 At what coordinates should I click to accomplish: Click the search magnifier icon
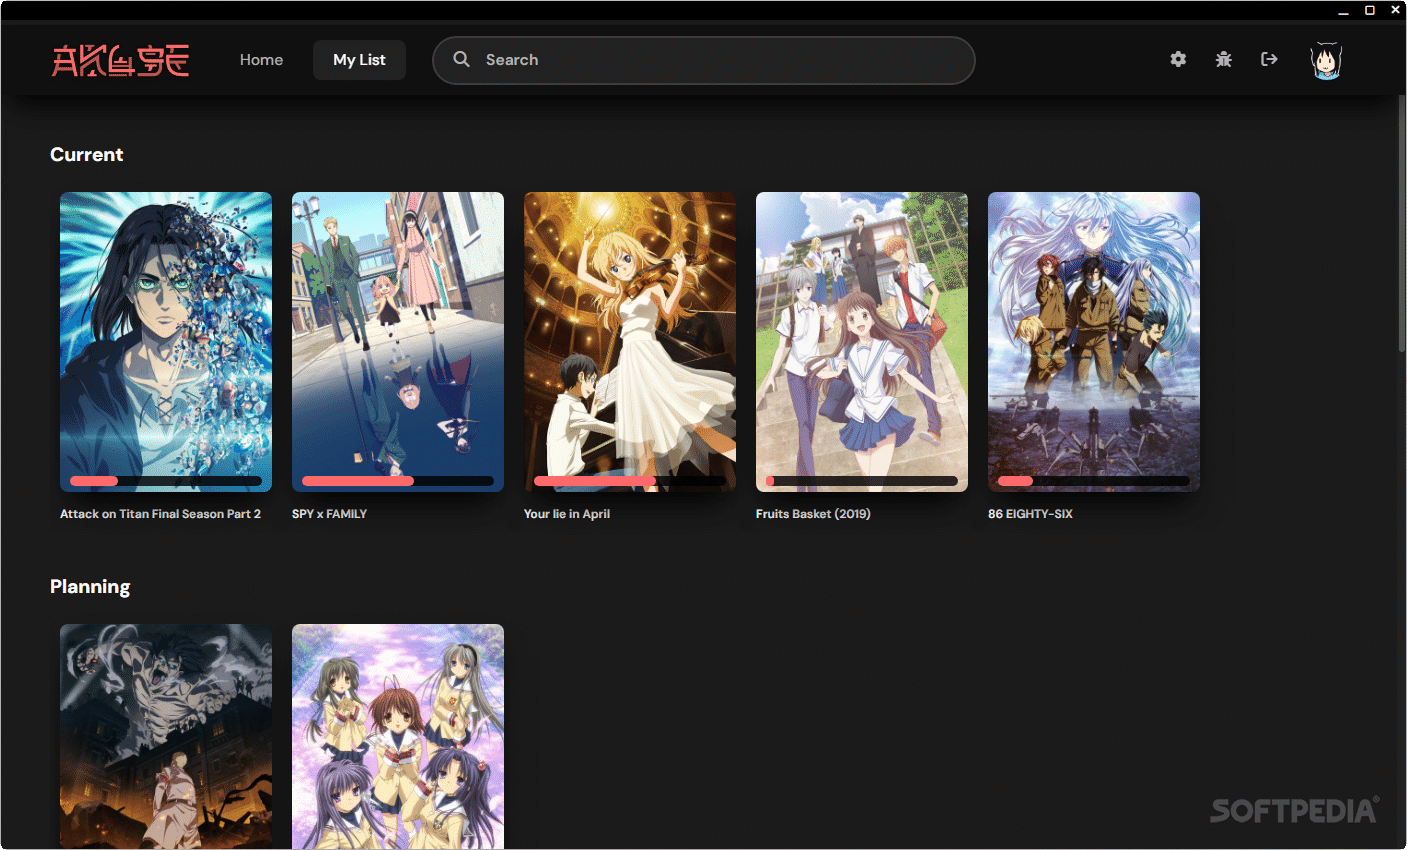tap(461, 59)
